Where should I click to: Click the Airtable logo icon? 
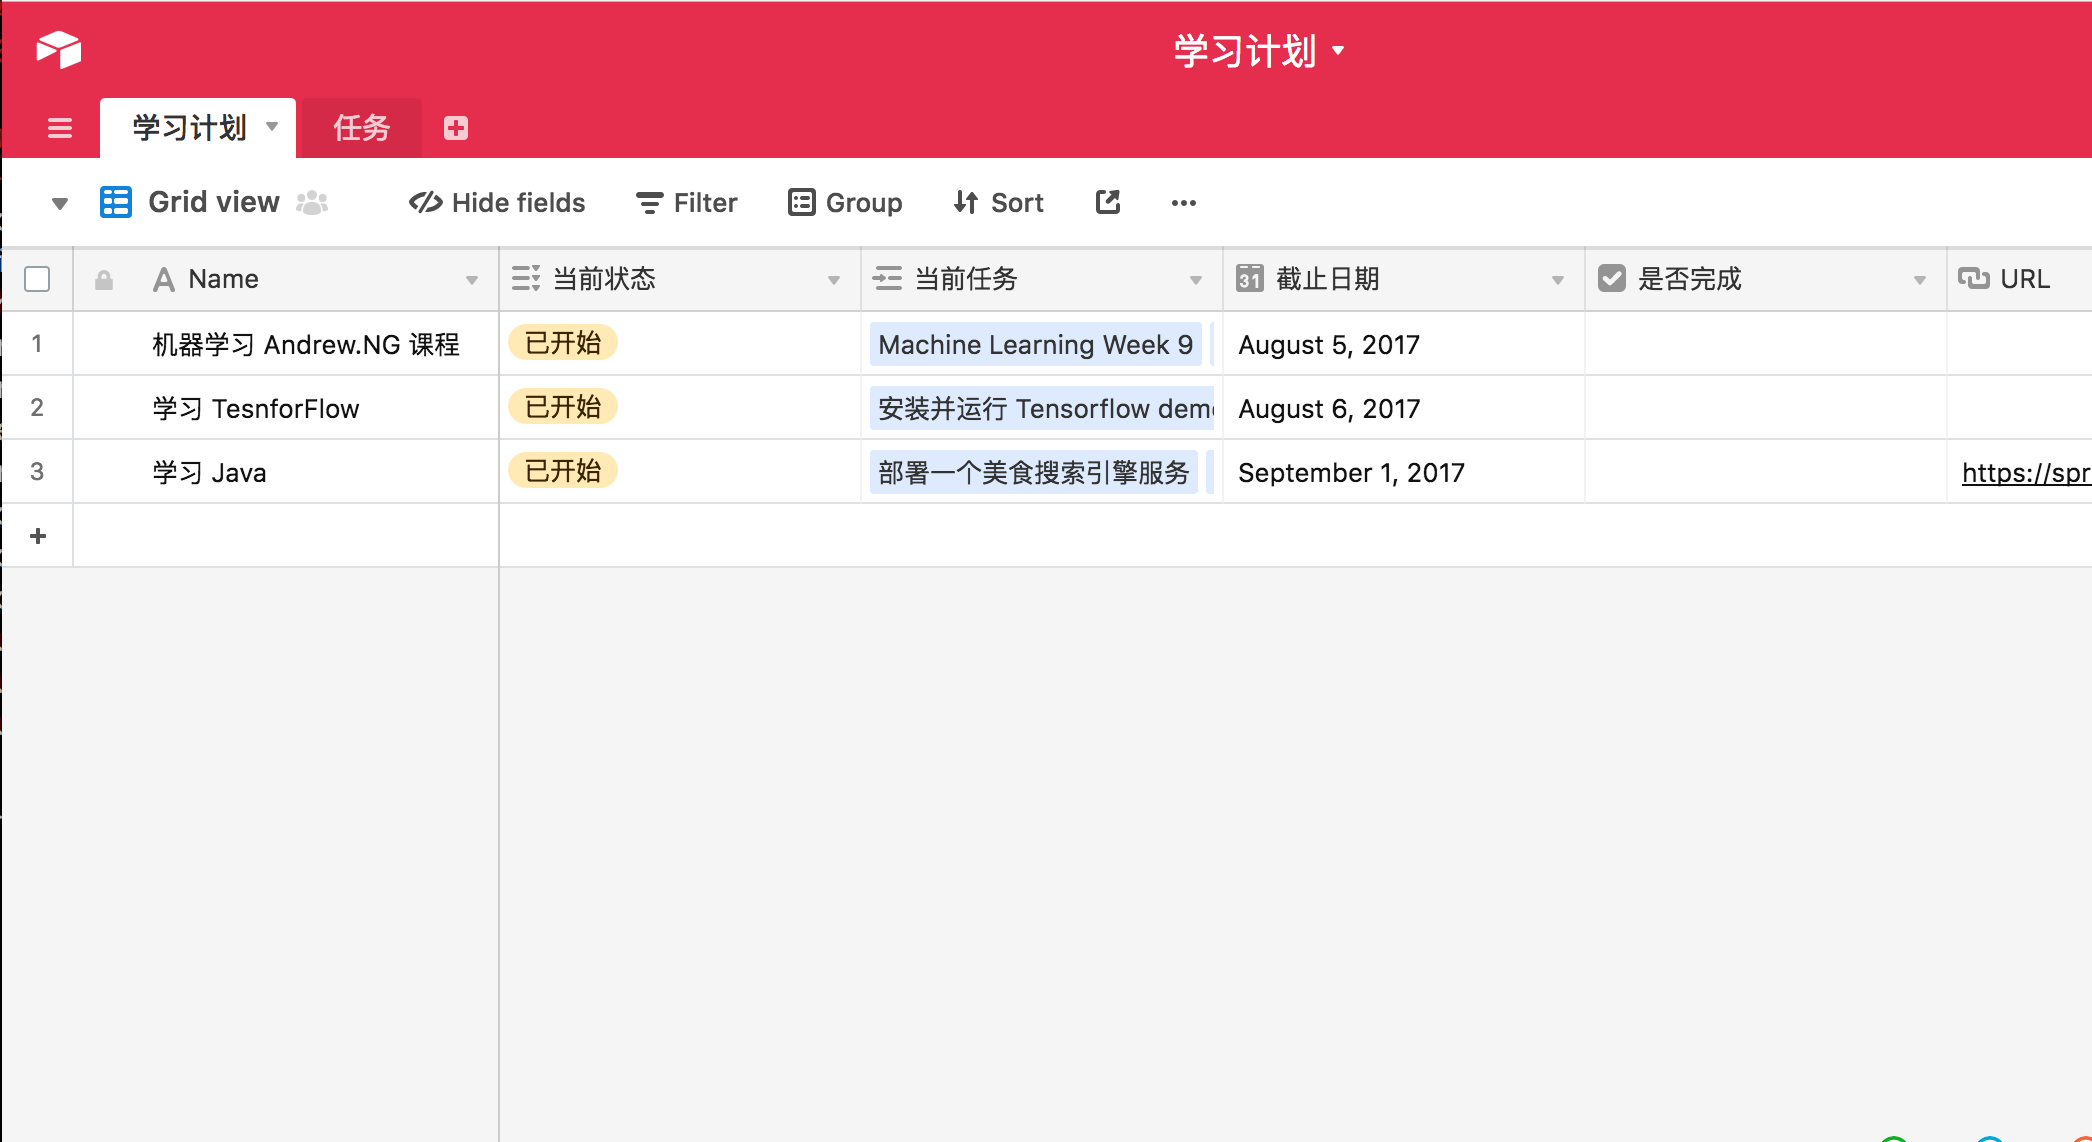(58, 49)
